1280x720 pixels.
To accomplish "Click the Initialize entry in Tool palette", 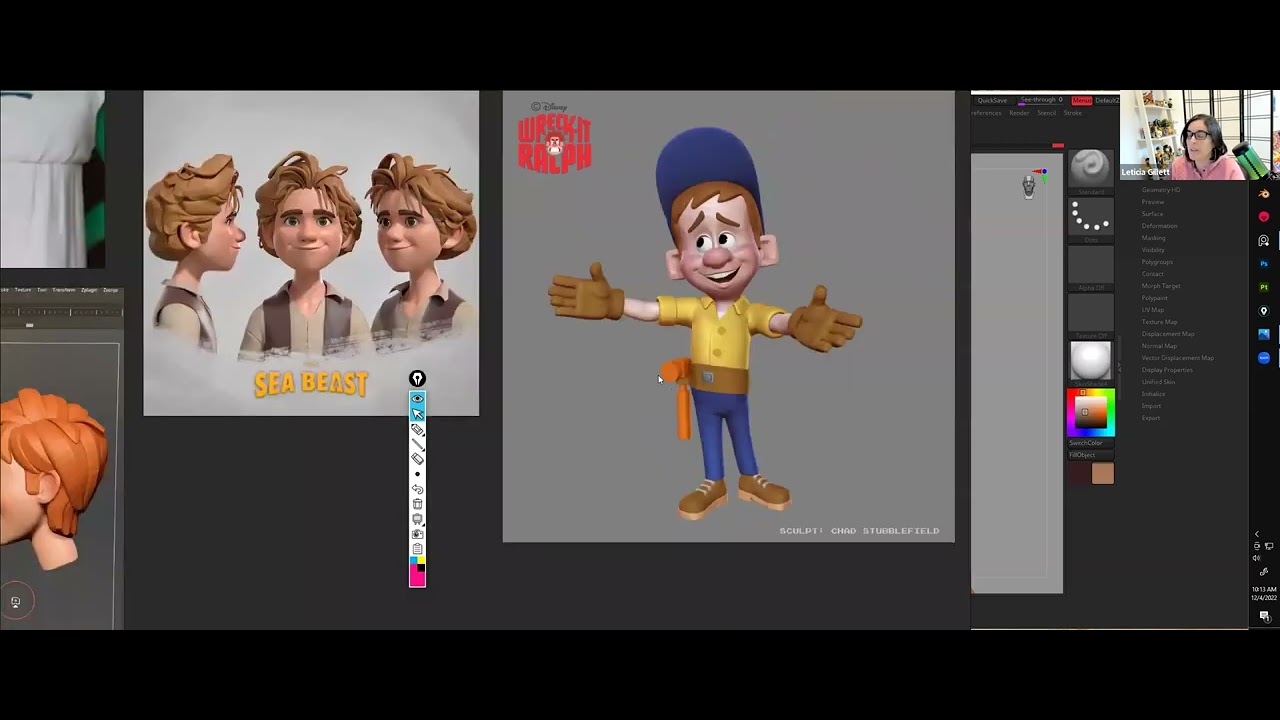I will pos(1154,394).
